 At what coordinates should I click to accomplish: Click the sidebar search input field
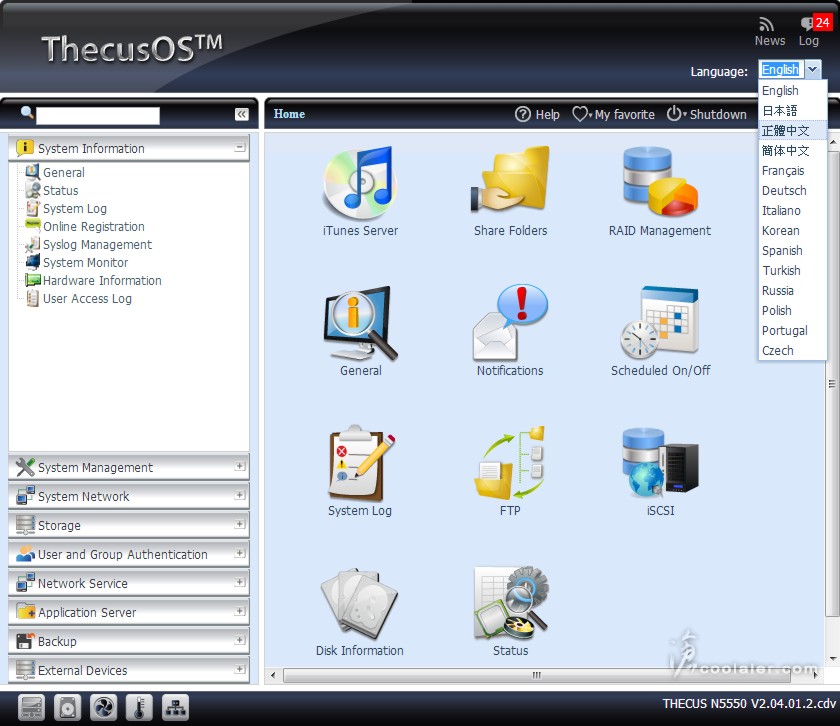point(98,115)
